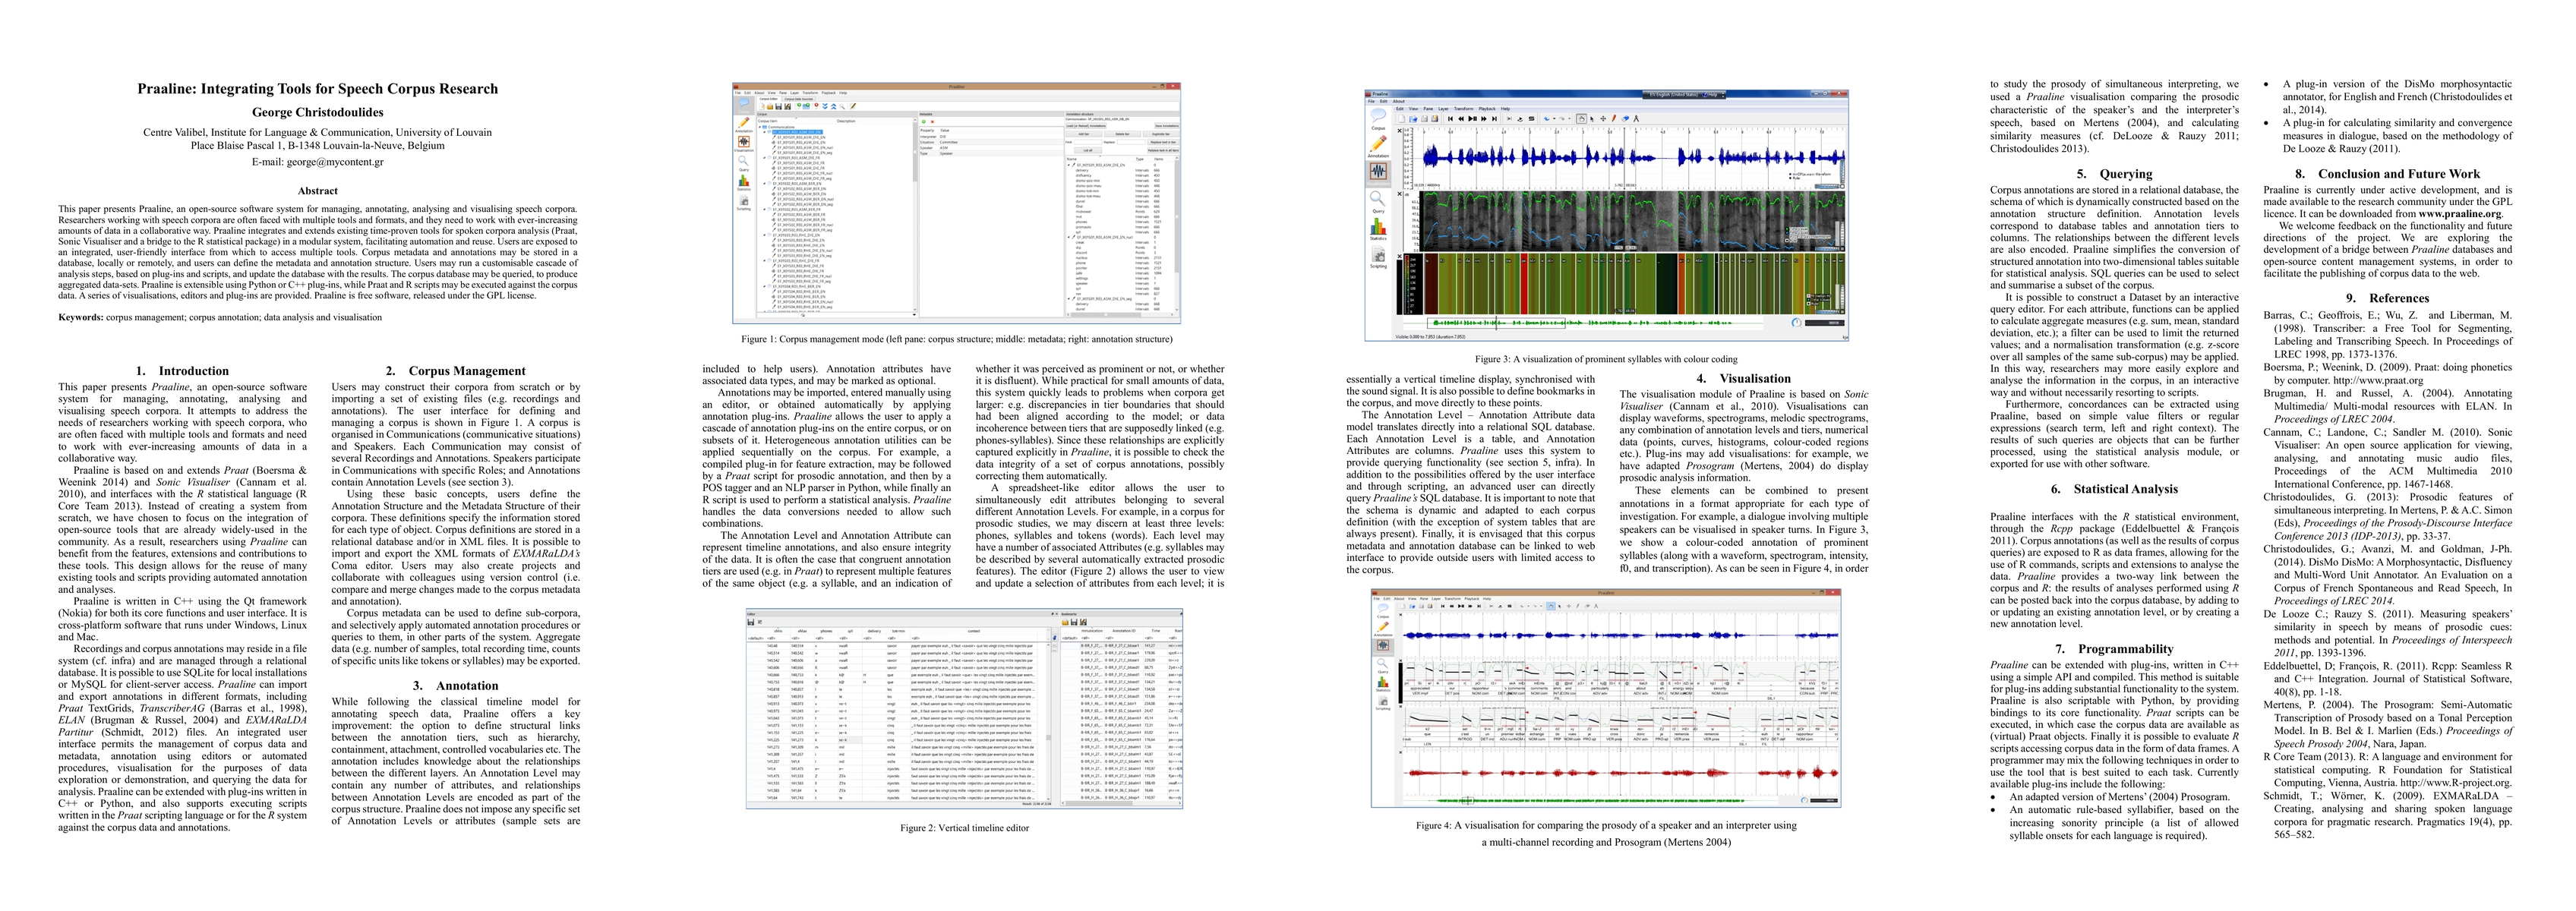2576x911 pixels.
Task: Collapse EF_X01S01_R03_ASM_DIE_EN_nucl node in Annotation structure list
Action: tap(1069, 238)
